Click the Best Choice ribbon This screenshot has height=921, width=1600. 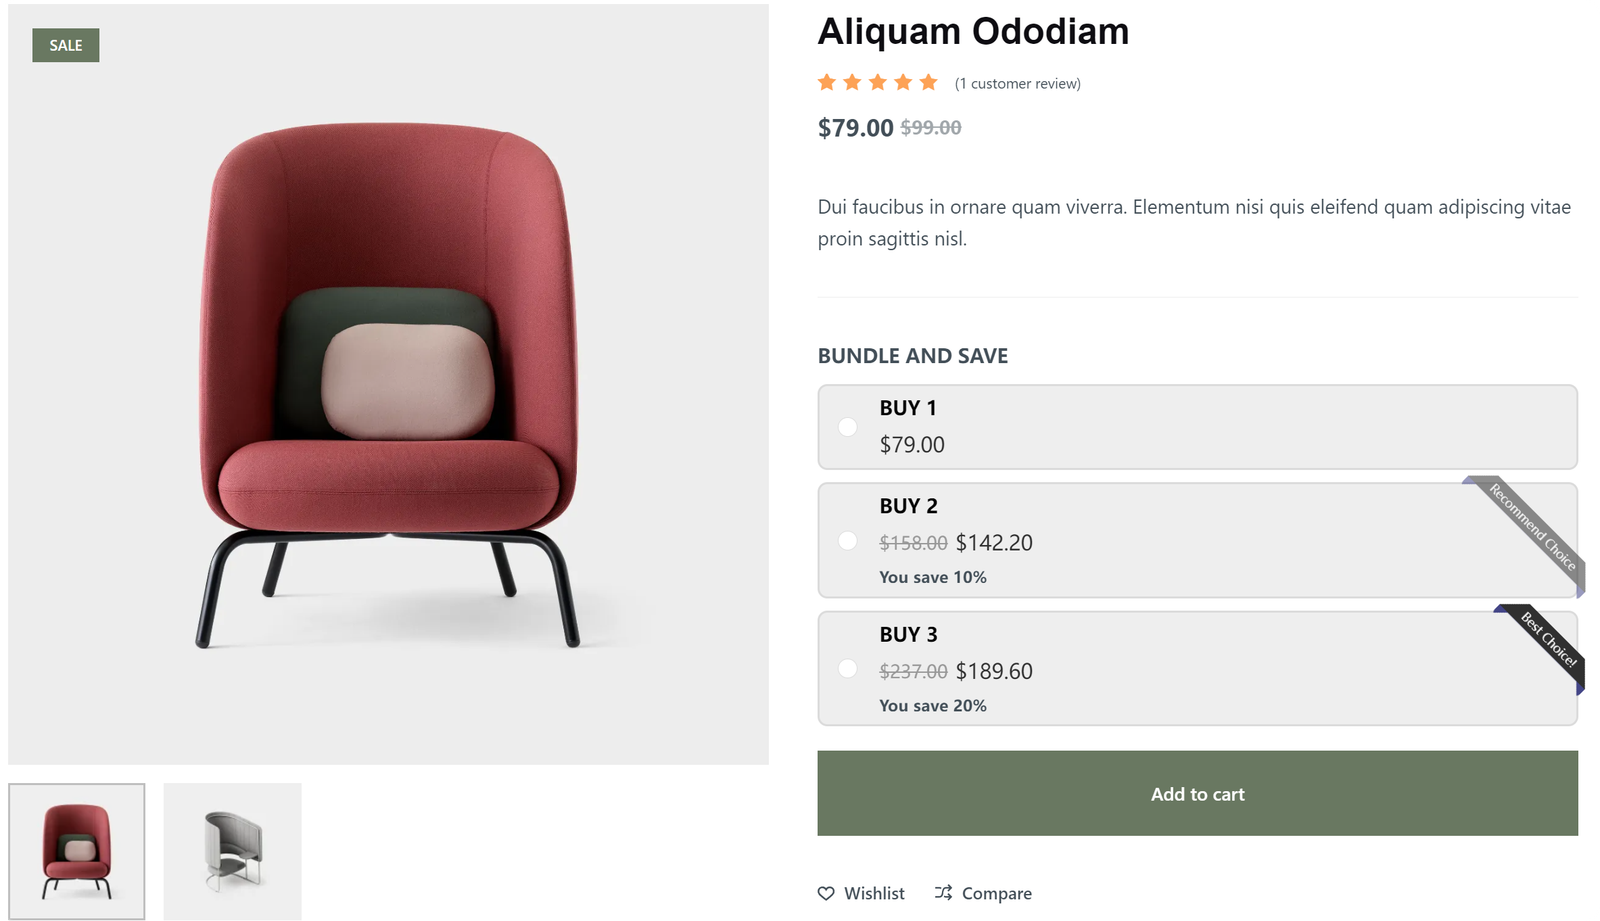tap(1545, 646)
